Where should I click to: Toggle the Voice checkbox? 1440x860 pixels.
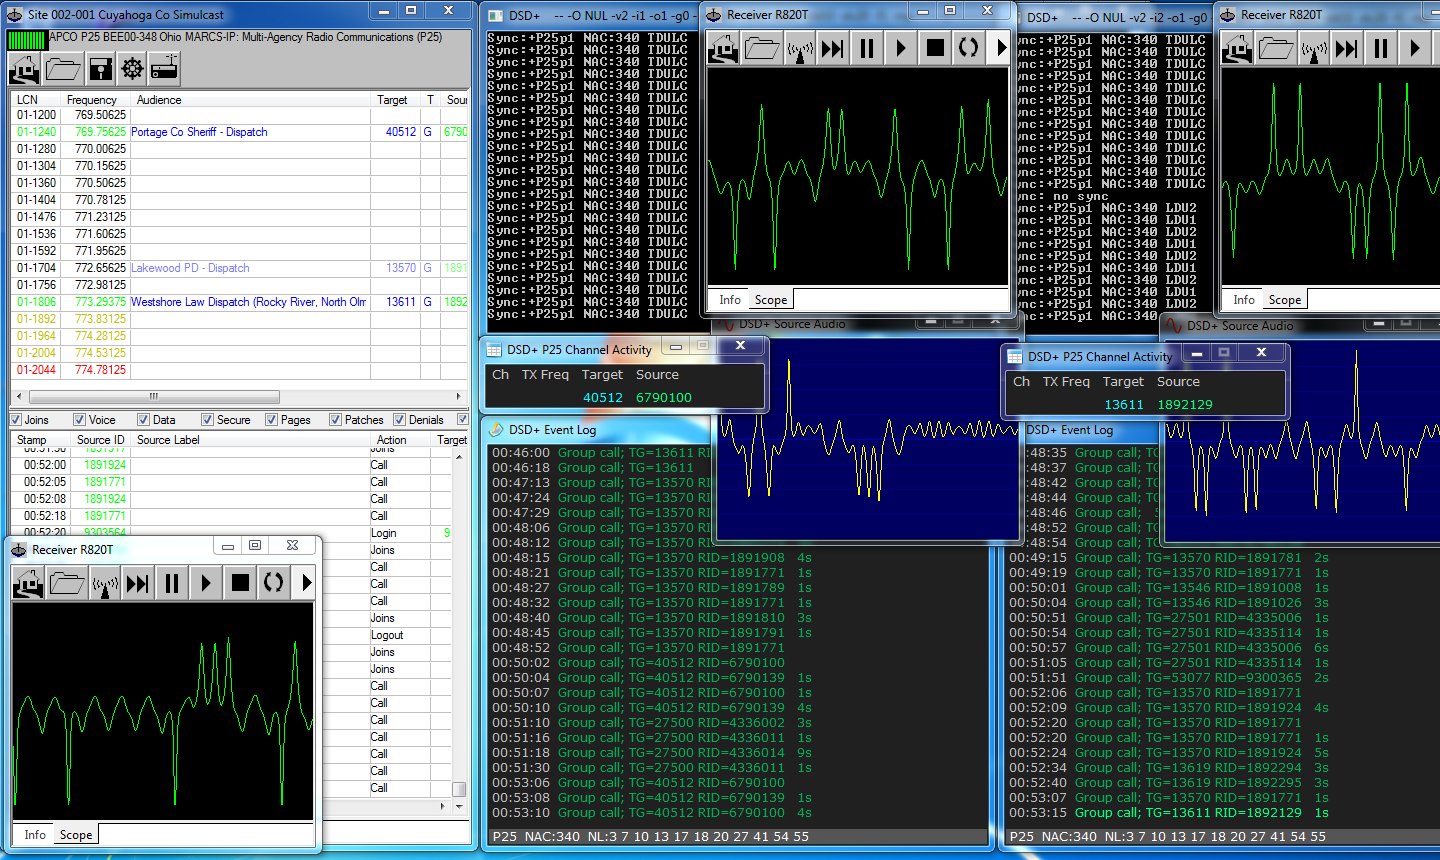tap(80, 420)
